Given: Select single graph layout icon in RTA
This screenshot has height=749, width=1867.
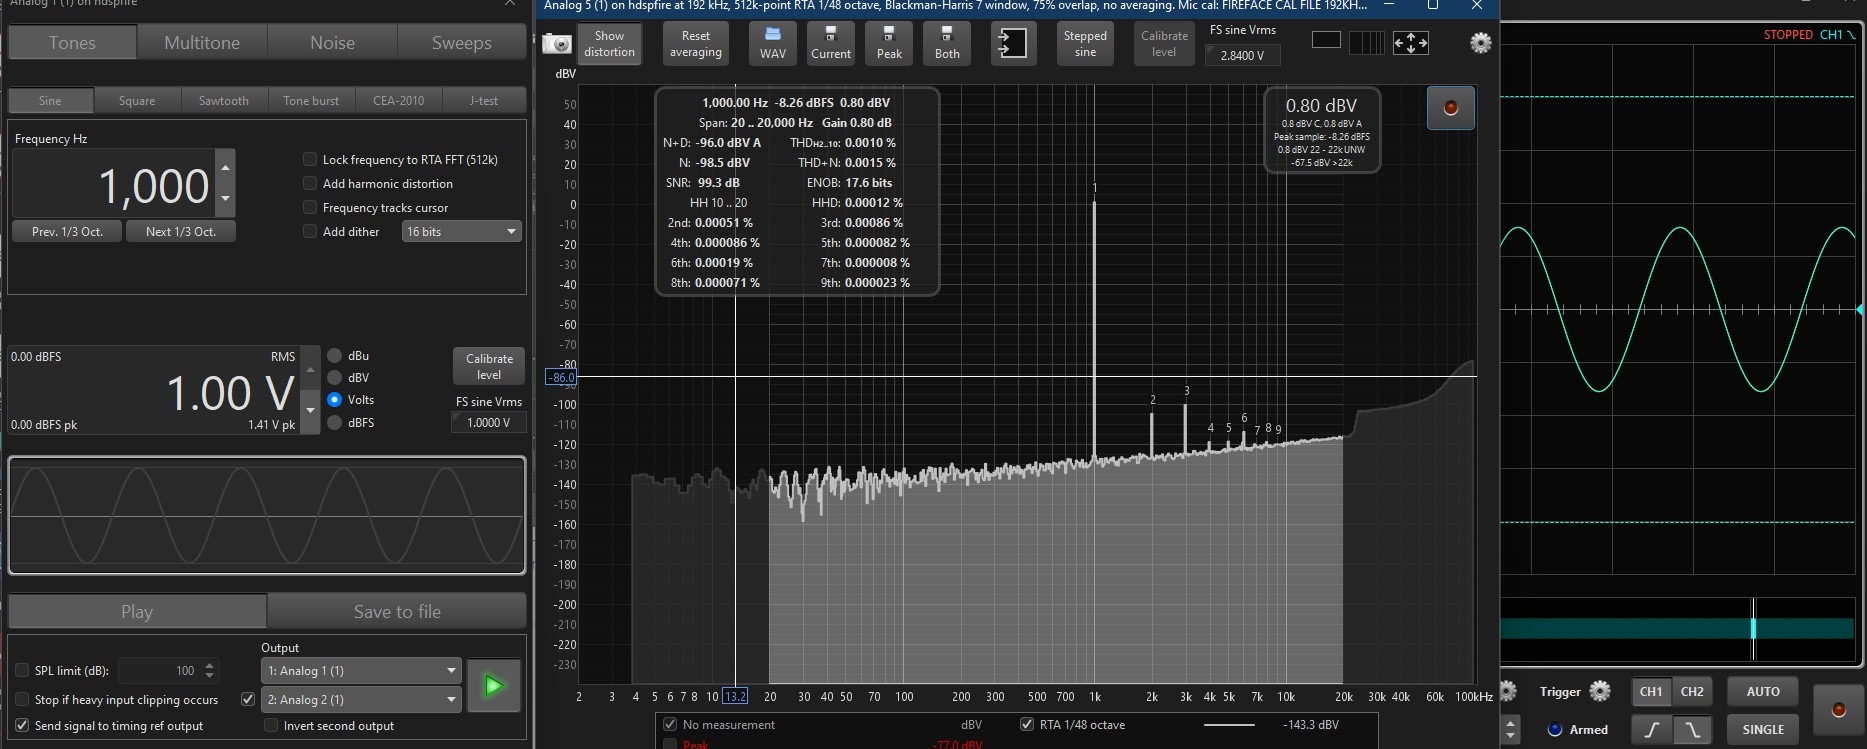Looking at the screenshot, I should (x=1326, y=40).
